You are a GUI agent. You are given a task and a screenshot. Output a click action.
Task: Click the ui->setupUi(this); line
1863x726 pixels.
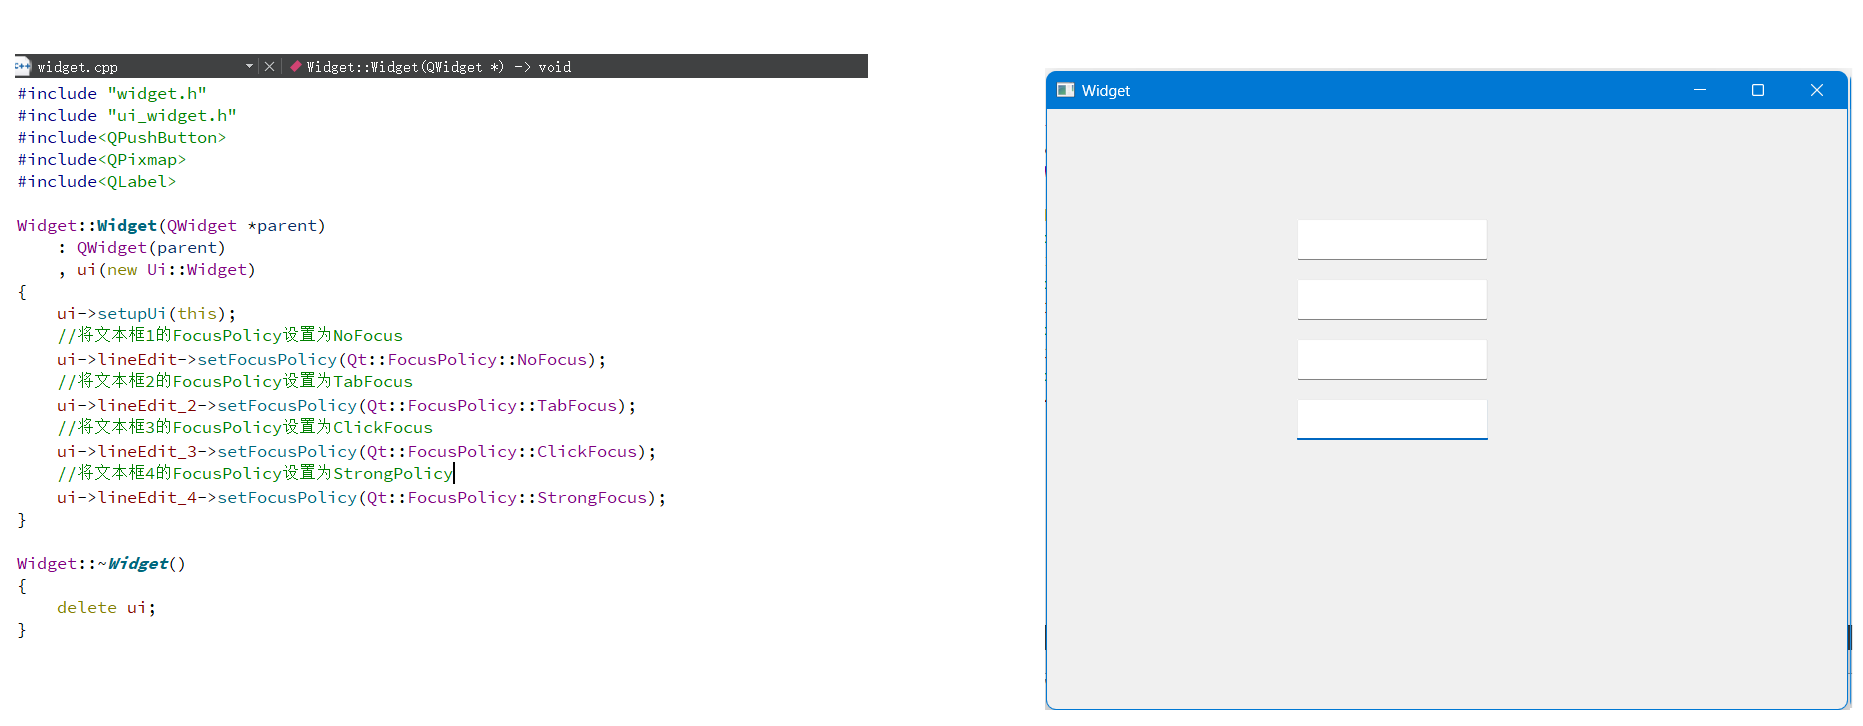pyautogui.click(x=147, y=314)
